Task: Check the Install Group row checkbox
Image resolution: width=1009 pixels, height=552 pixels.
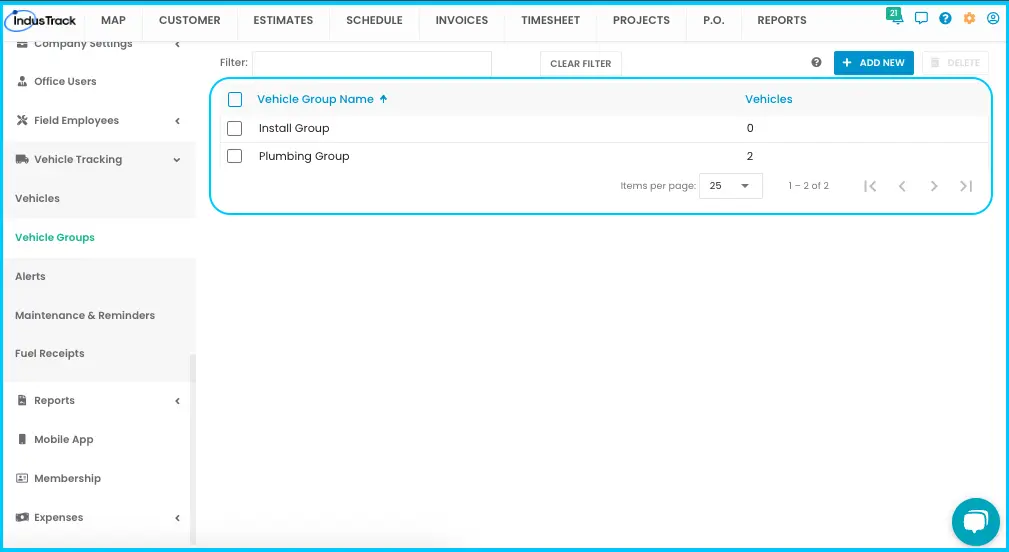Action: pos(235,128)
